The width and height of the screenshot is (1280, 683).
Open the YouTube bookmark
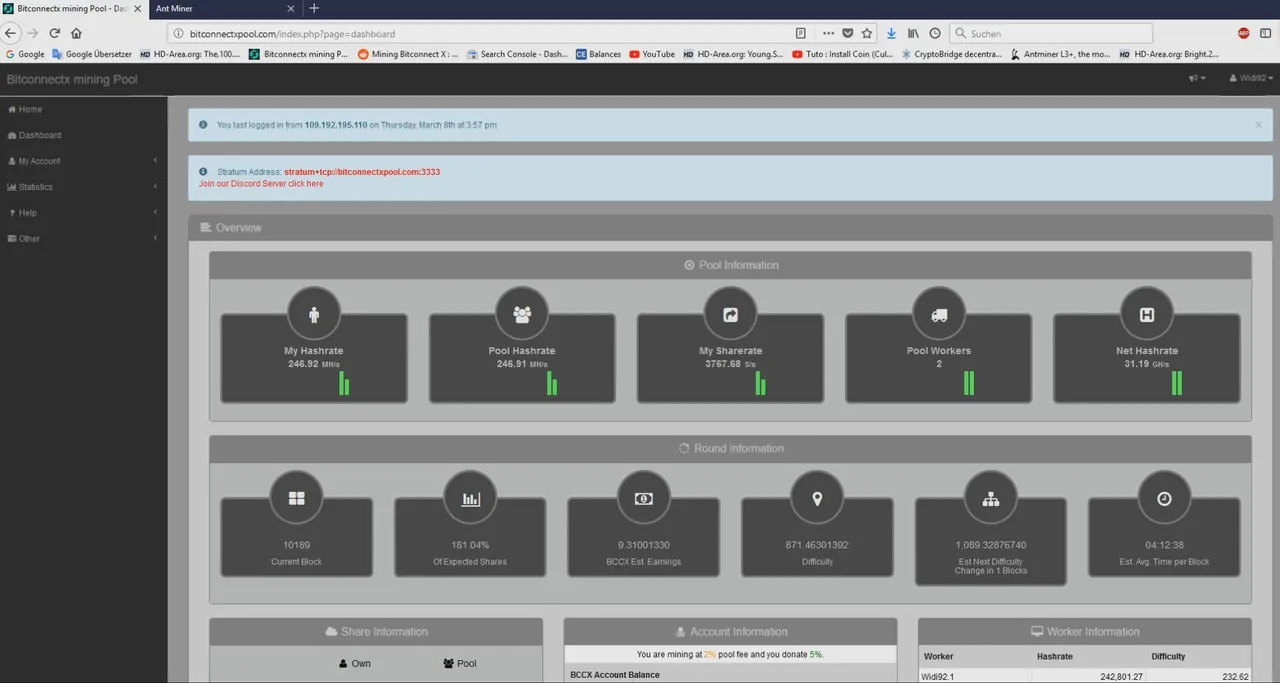[x=651, y=54]
